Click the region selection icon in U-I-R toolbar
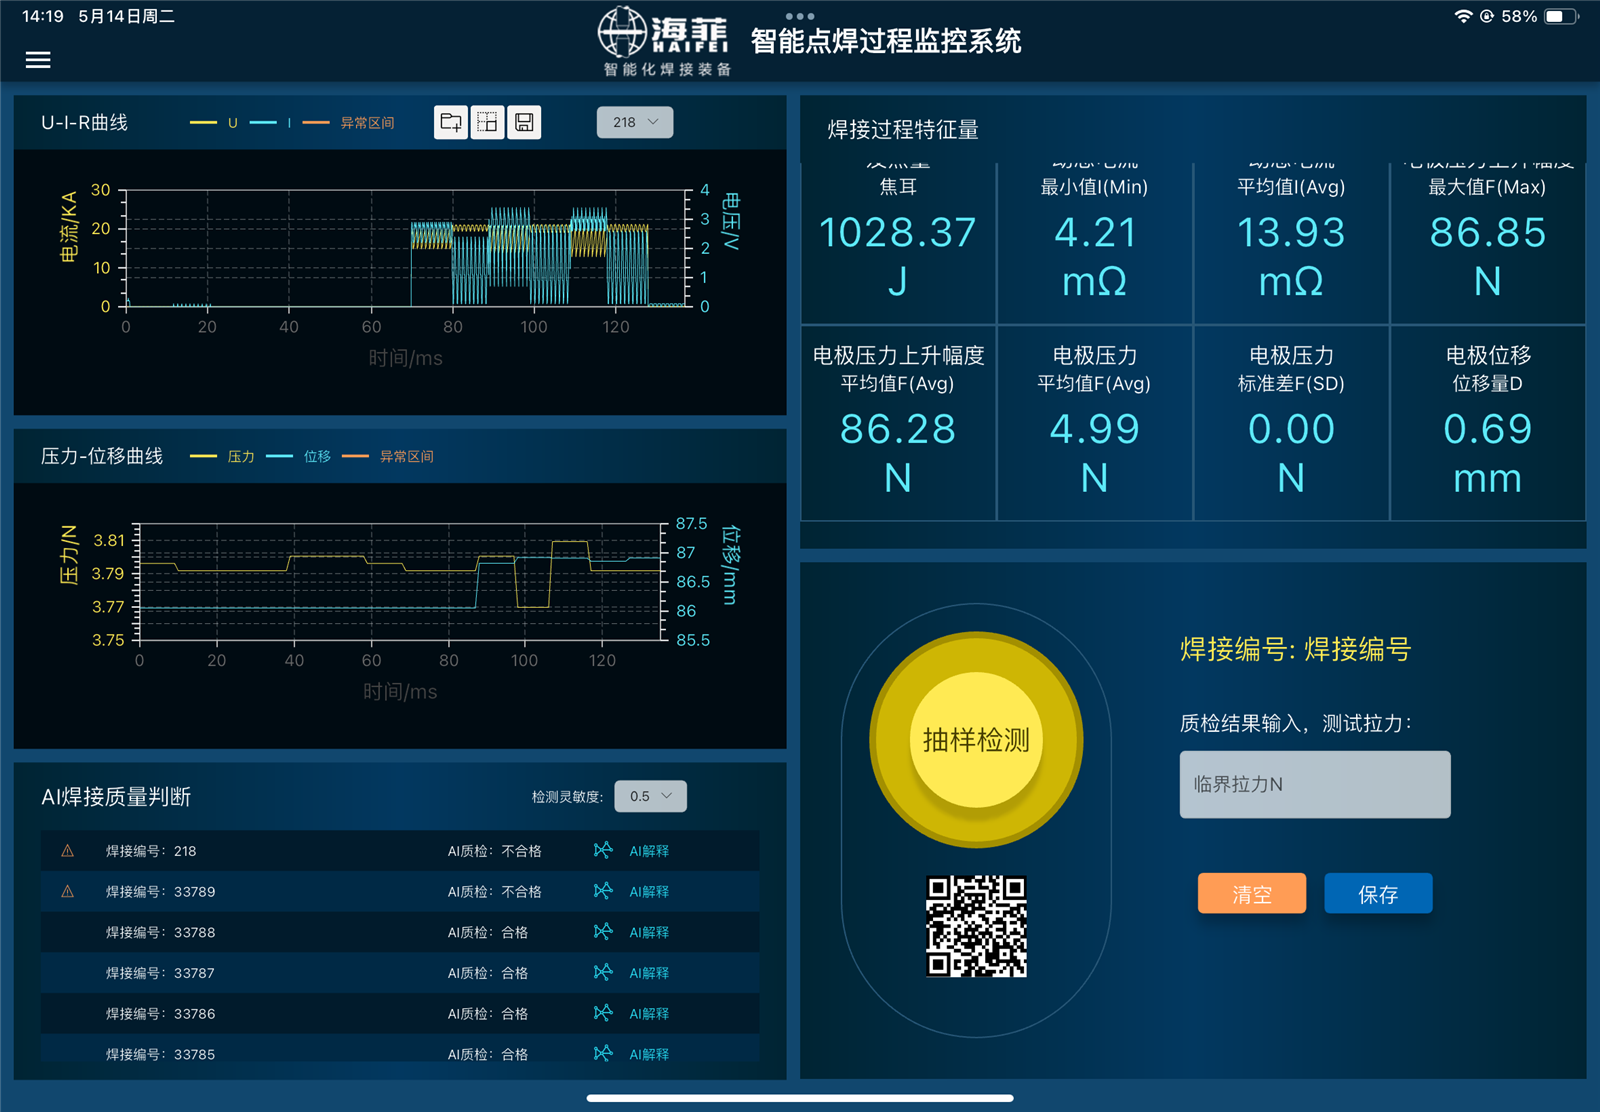The image size is (1600, 1112). [x=487, y=122]
